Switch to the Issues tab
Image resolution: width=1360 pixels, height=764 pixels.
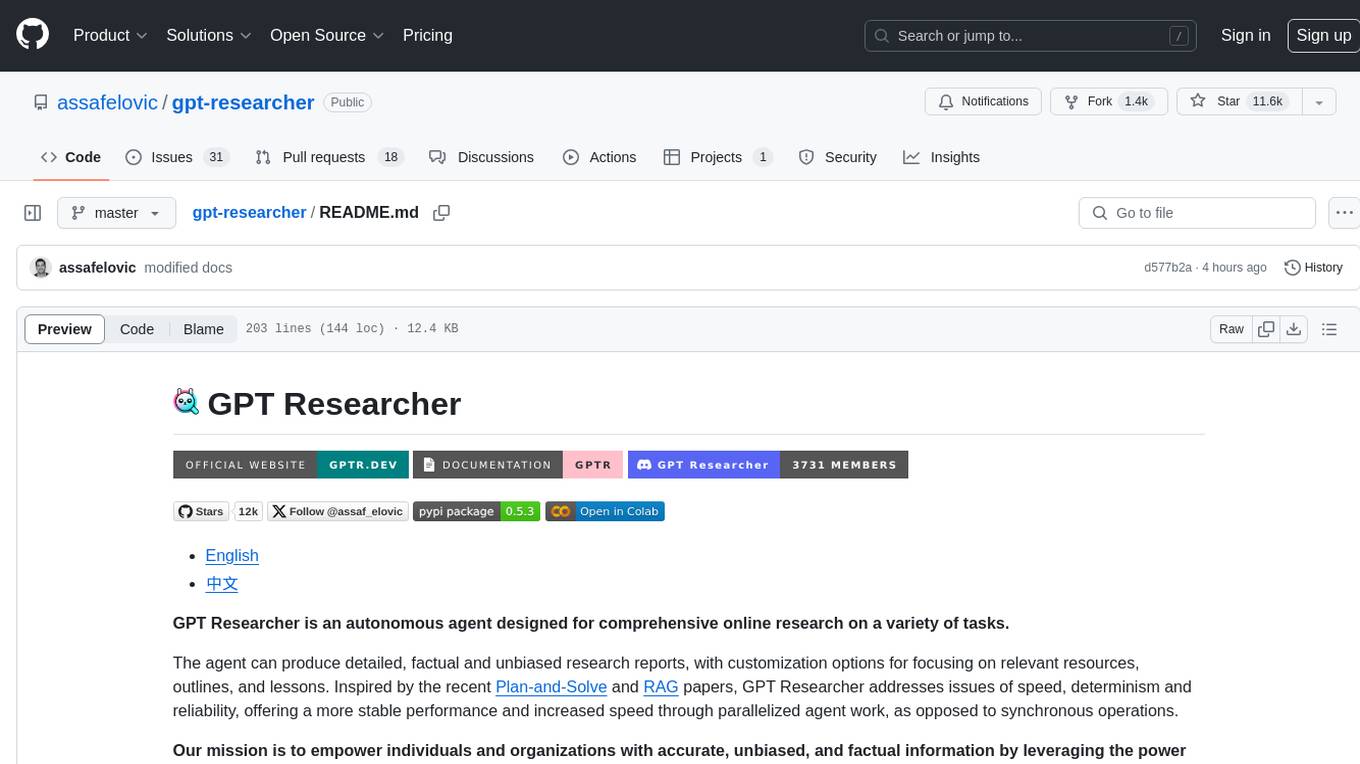pos(177,157)
